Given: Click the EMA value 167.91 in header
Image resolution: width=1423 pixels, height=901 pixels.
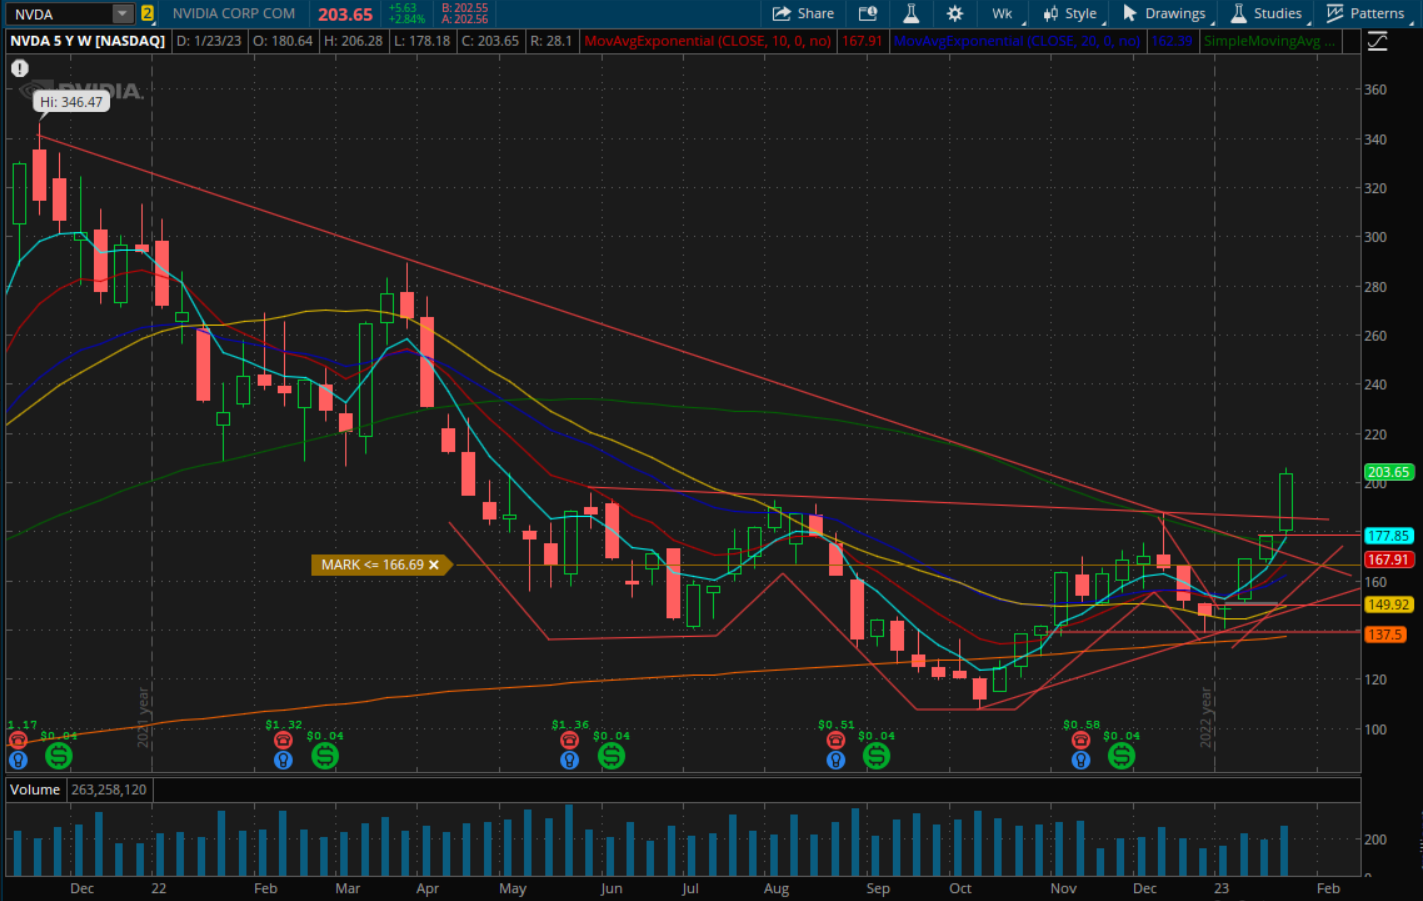Looking at the screenshot, I should 862,41.
